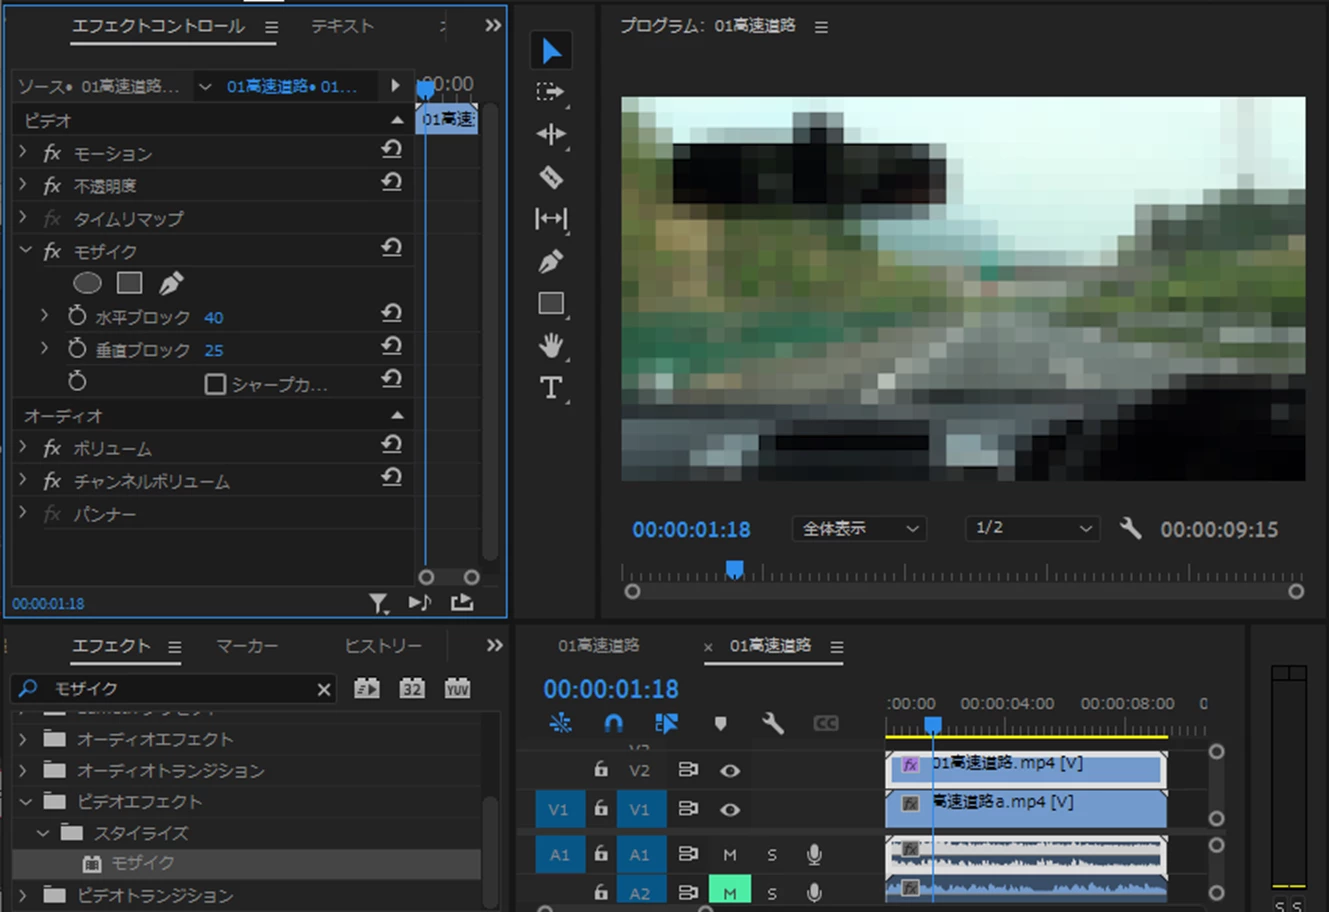The width and height of the screenshot is (1329, 912).
Task: Mute the A1 audio track
Action: 730,855
